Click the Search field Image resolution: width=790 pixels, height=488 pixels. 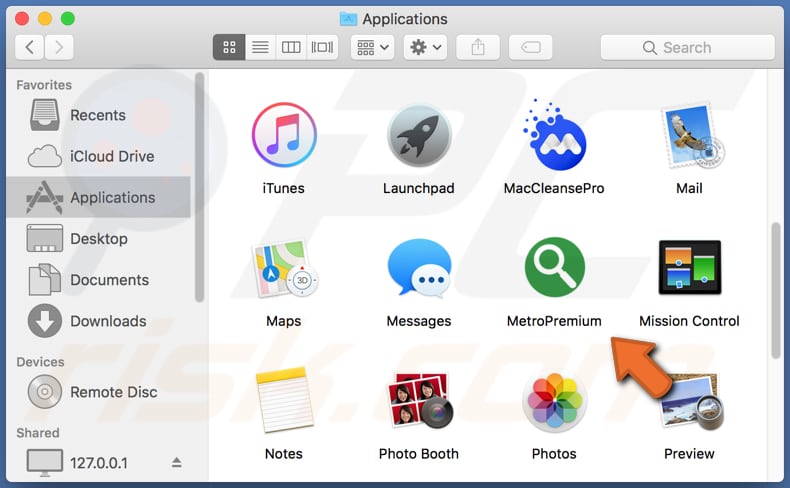688,47
